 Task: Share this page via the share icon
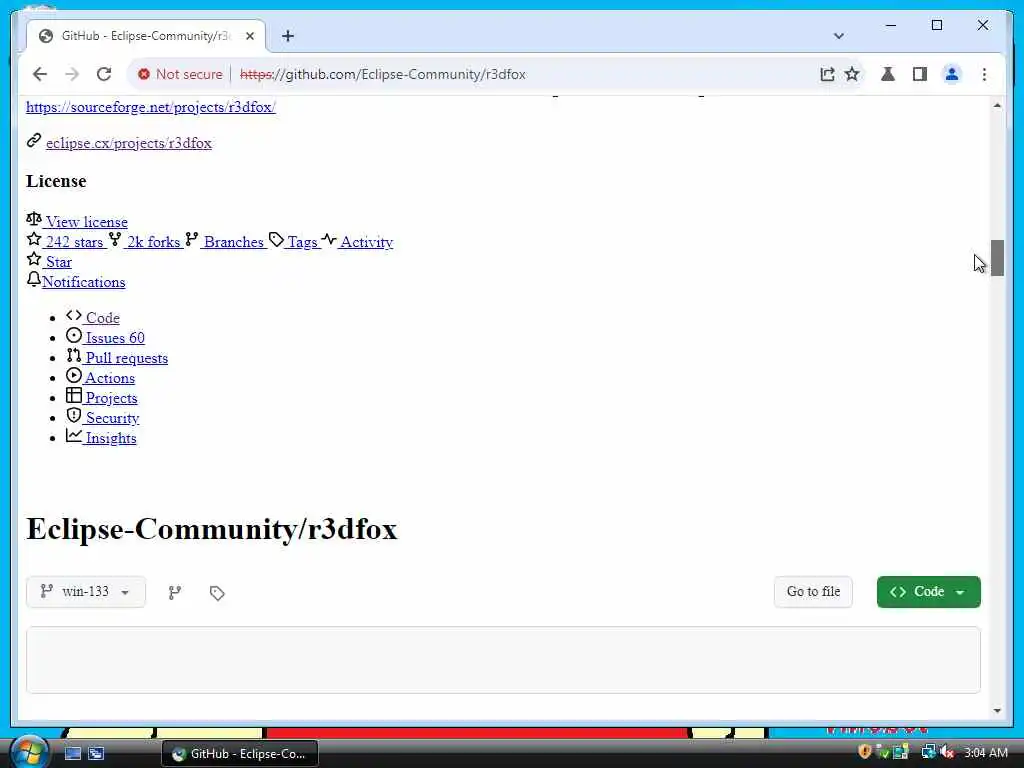point(827,74)
